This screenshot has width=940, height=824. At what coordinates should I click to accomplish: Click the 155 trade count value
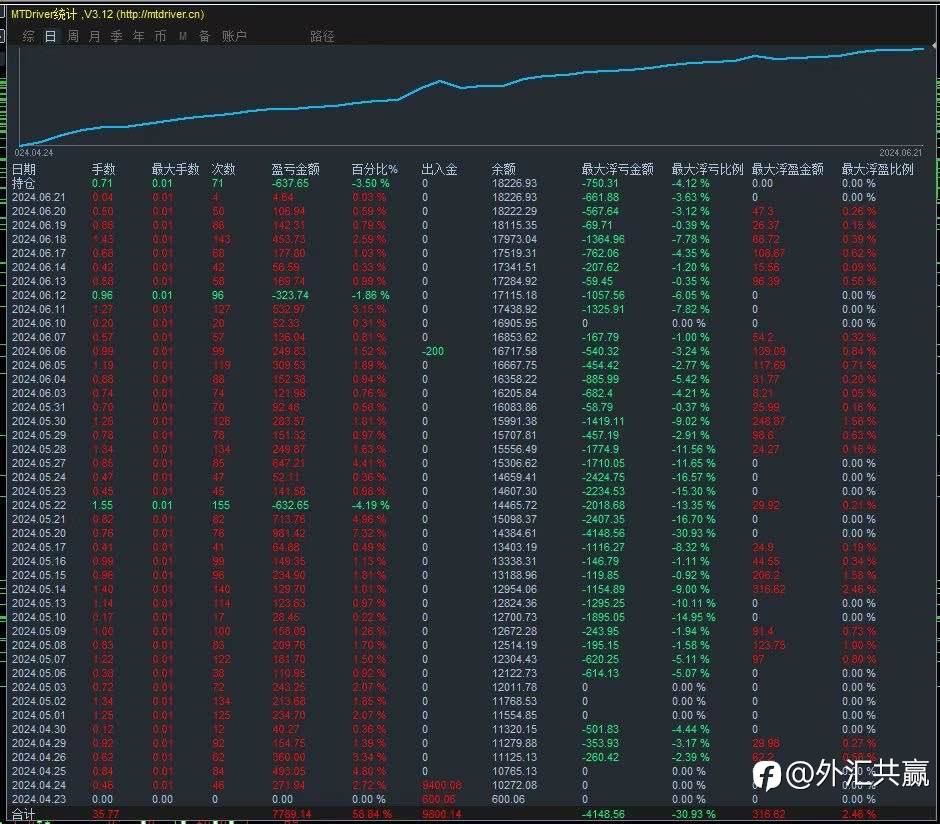point(221,505)
